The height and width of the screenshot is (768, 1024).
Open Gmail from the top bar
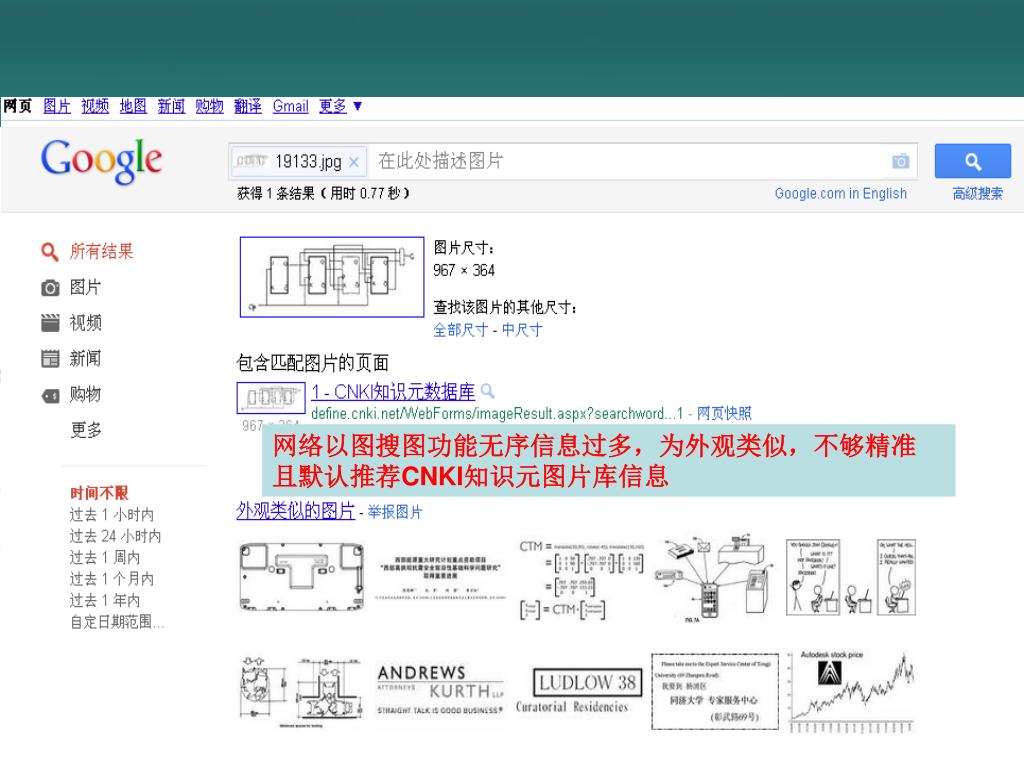tap(291, 106)
